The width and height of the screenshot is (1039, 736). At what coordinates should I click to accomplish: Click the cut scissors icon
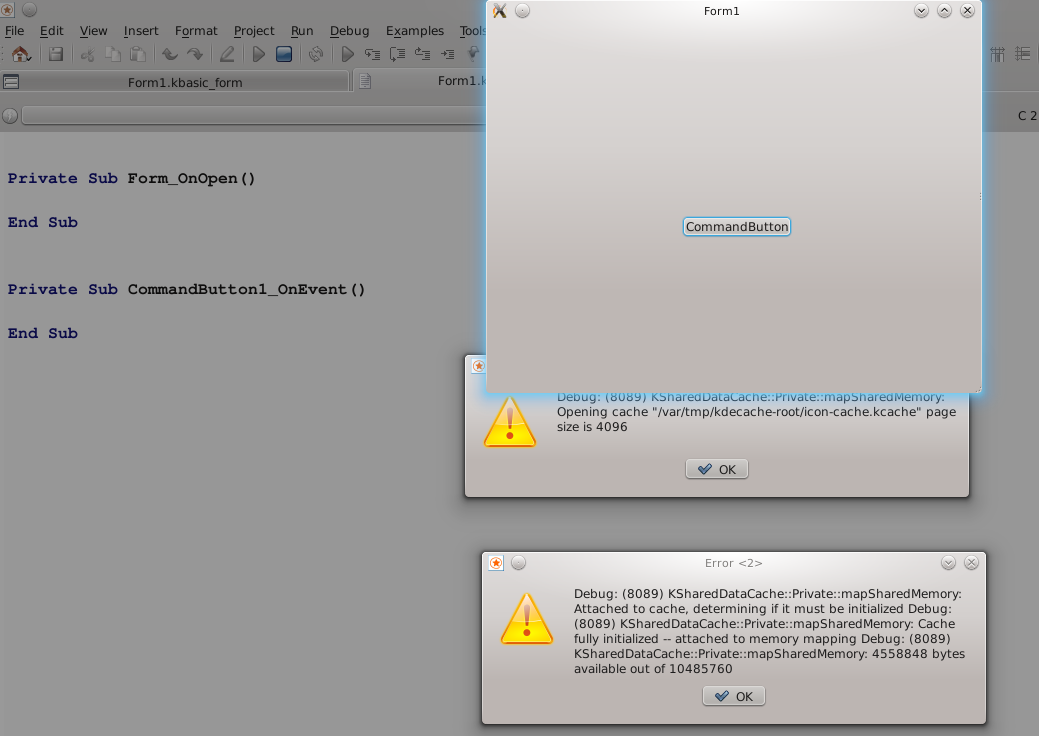coord(88,54)
